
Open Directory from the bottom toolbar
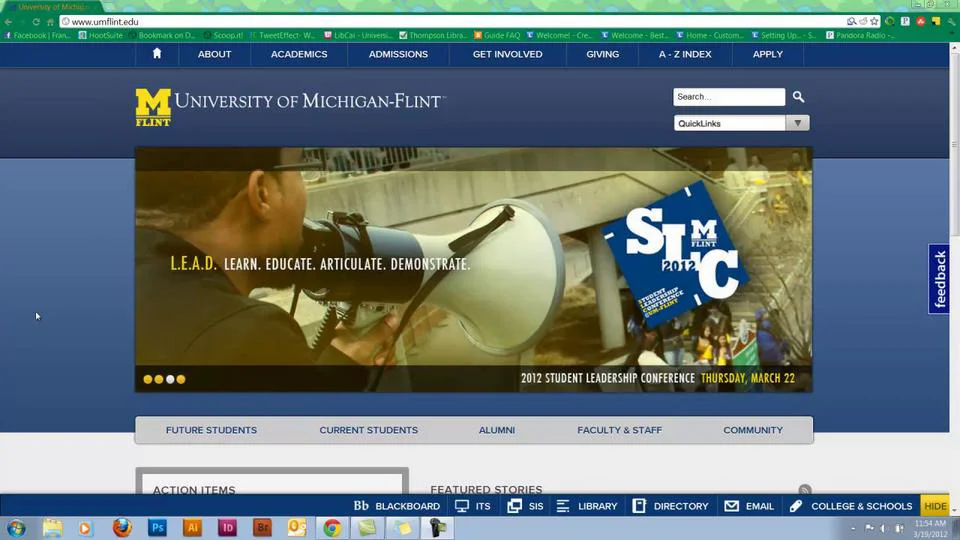670,506
